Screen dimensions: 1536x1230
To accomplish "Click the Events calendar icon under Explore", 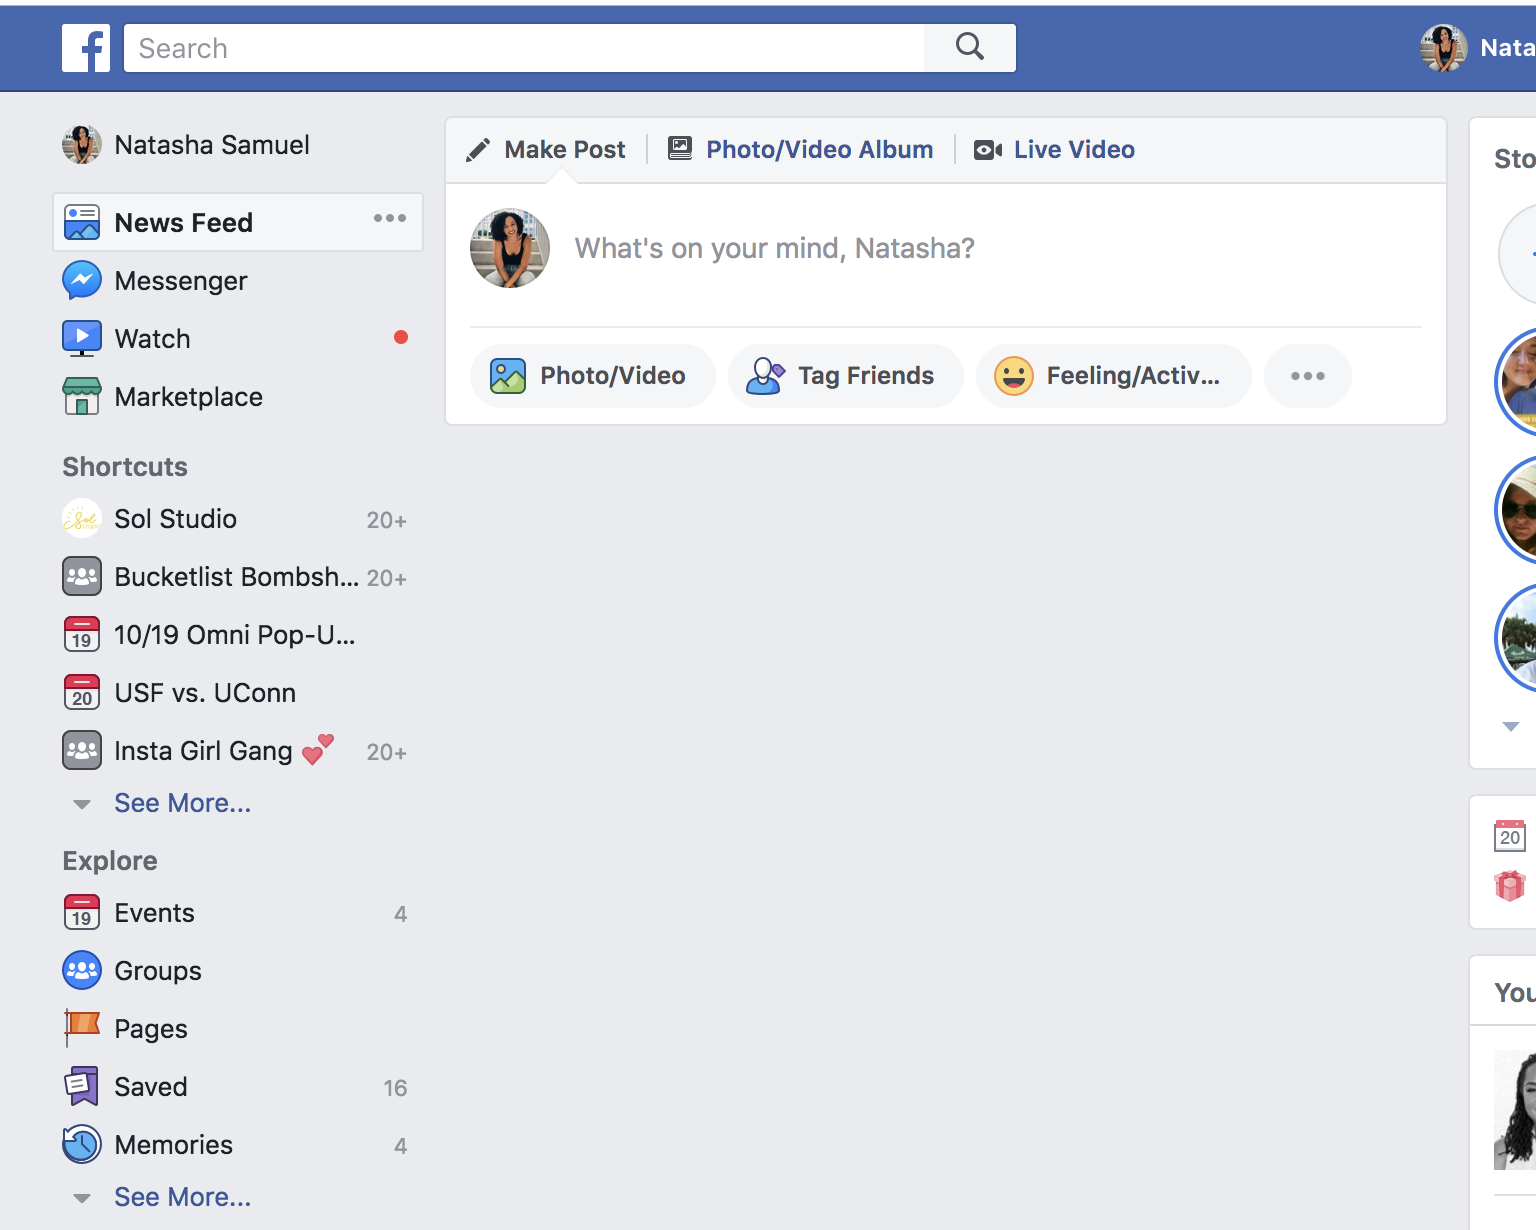I will coord(82,912).
